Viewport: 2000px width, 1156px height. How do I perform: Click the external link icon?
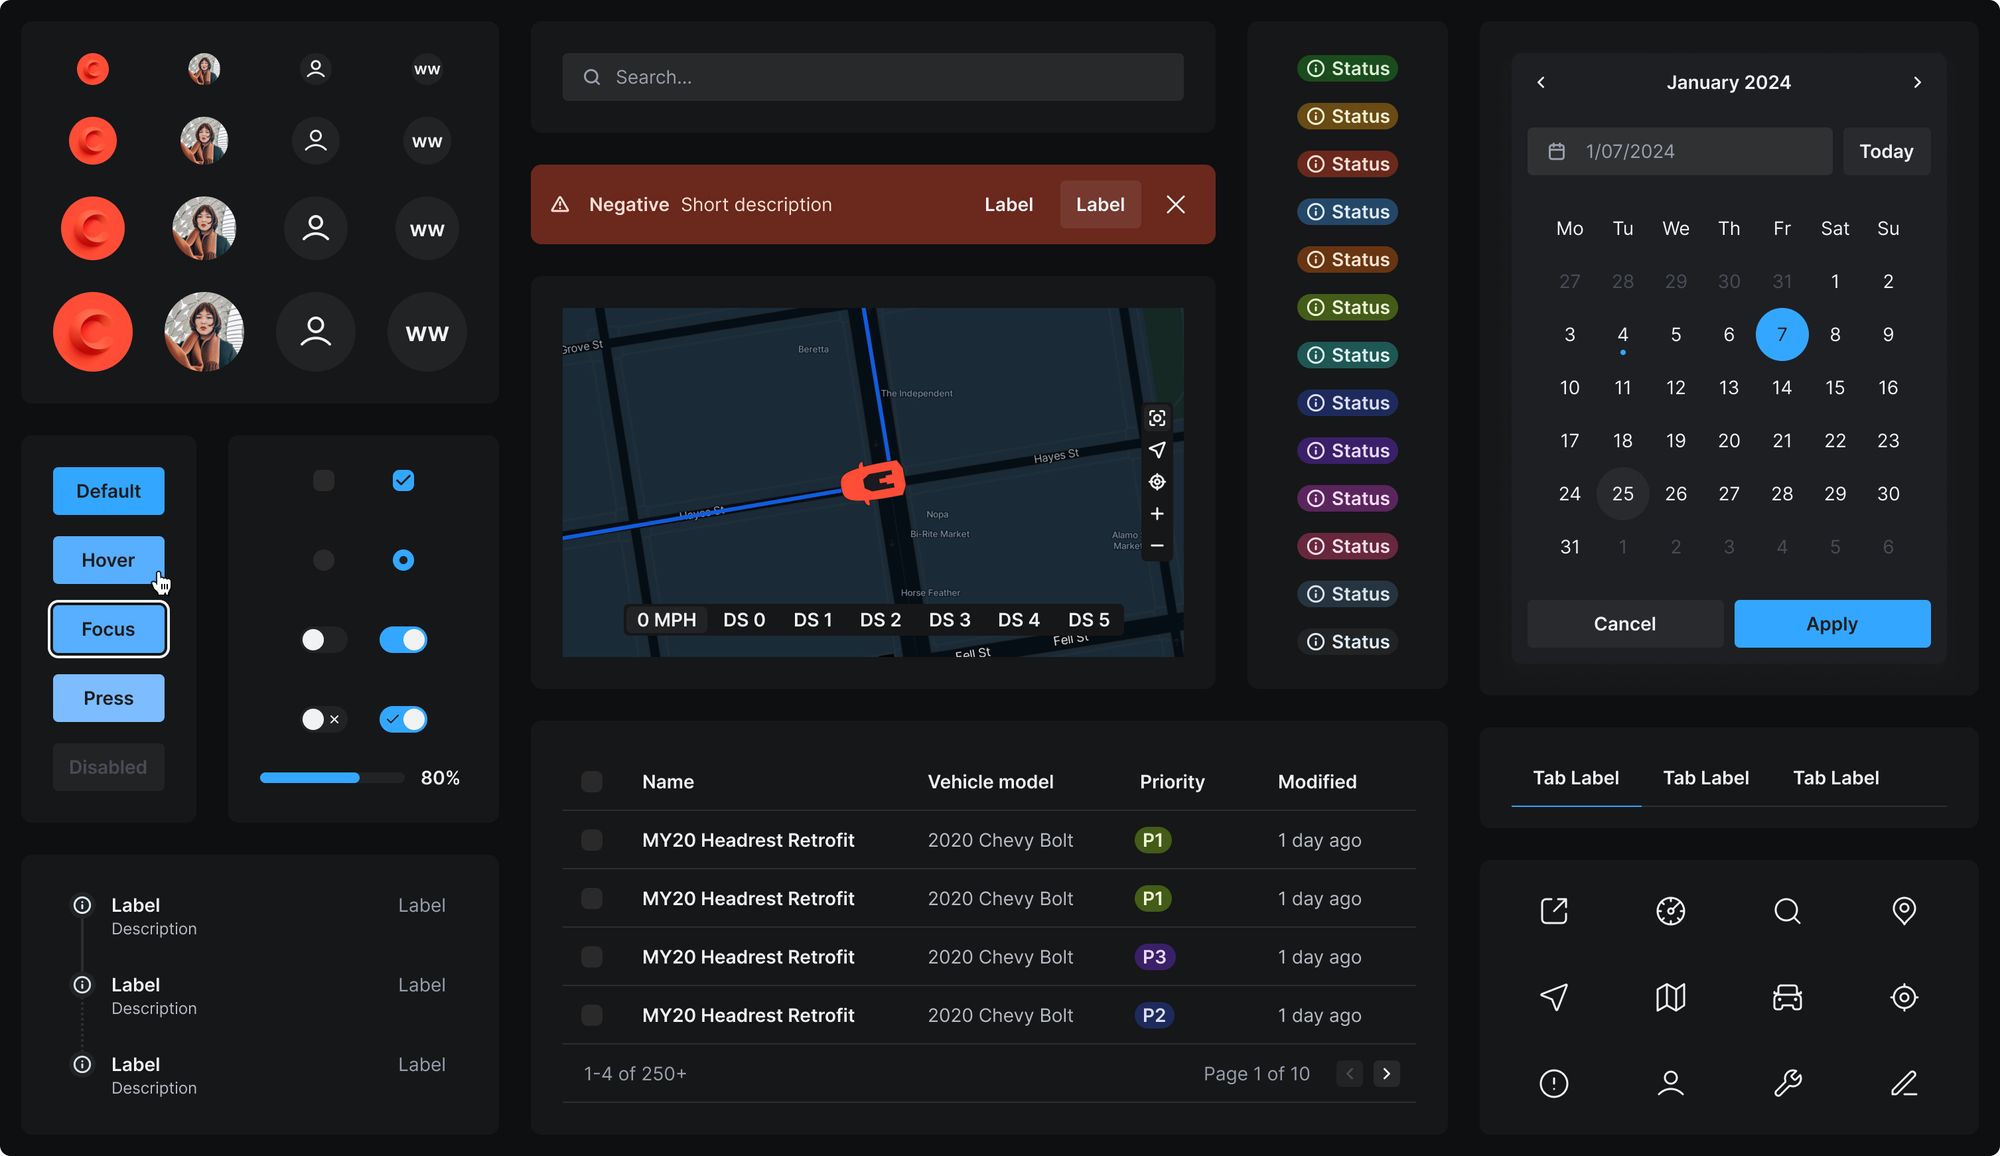(x=1554, y=911)
